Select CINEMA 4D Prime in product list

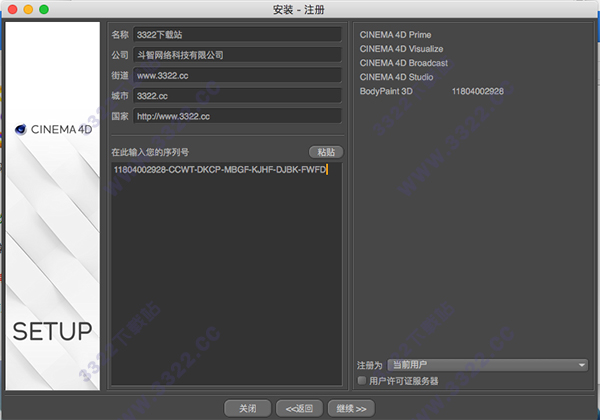[x=395, y=35]
